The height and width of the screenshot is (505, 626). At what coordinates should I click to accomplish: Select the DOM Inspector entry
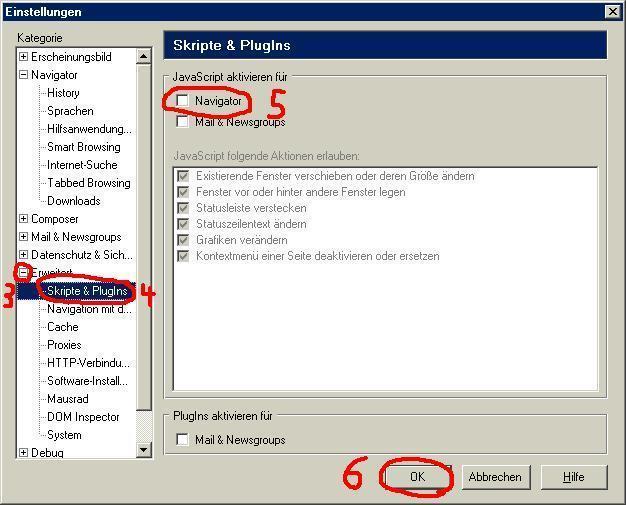pyautogui.click(x=83, y=417)
